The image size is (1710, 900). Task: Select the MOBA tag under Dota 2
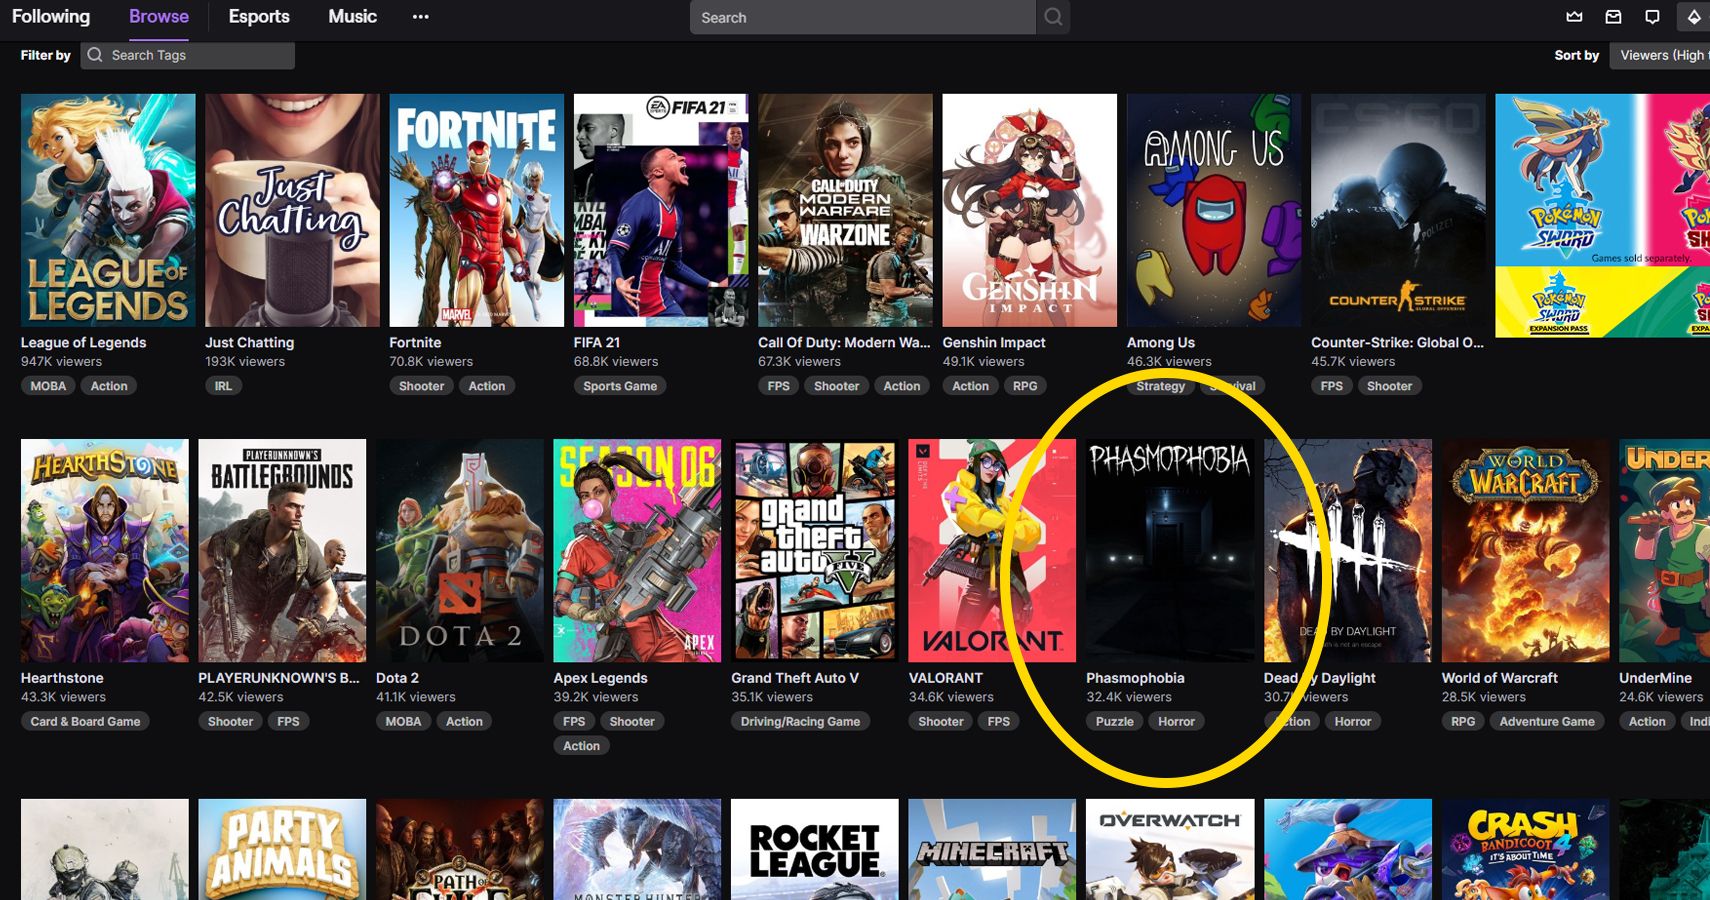click(403, 721)
